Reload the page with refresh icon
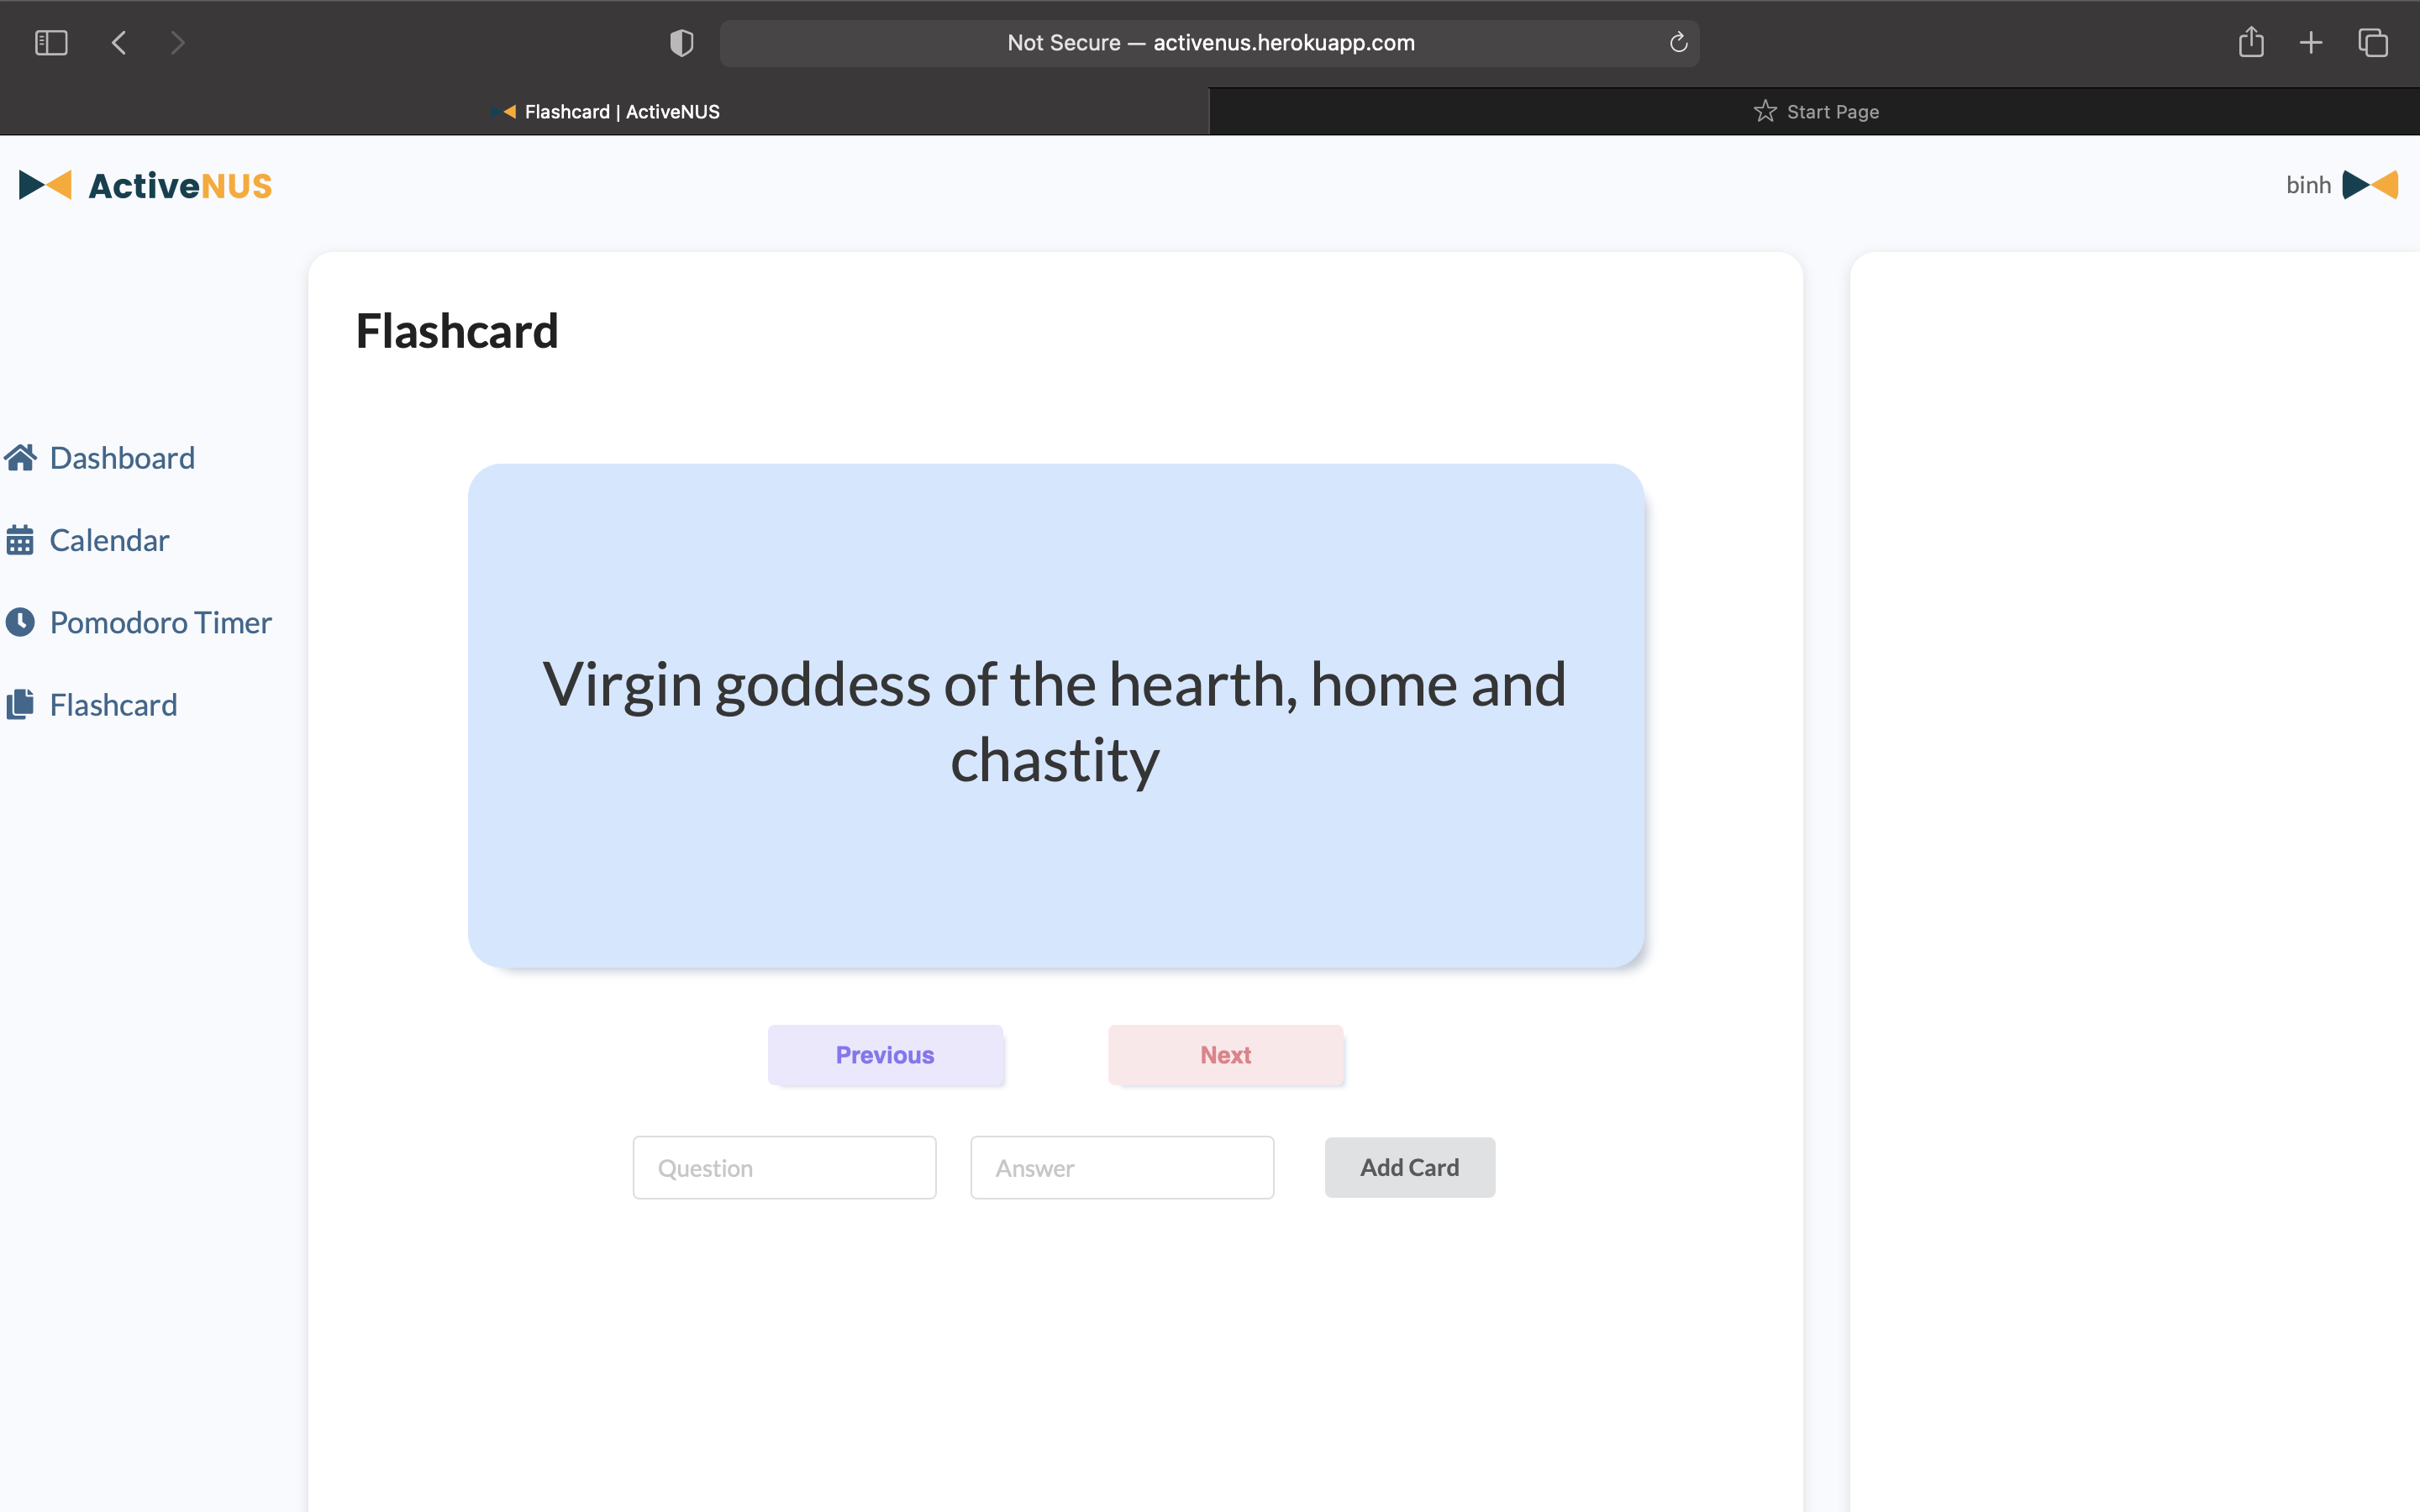Screen dimensions: 2420x1512 click(x=1678, y=43)
